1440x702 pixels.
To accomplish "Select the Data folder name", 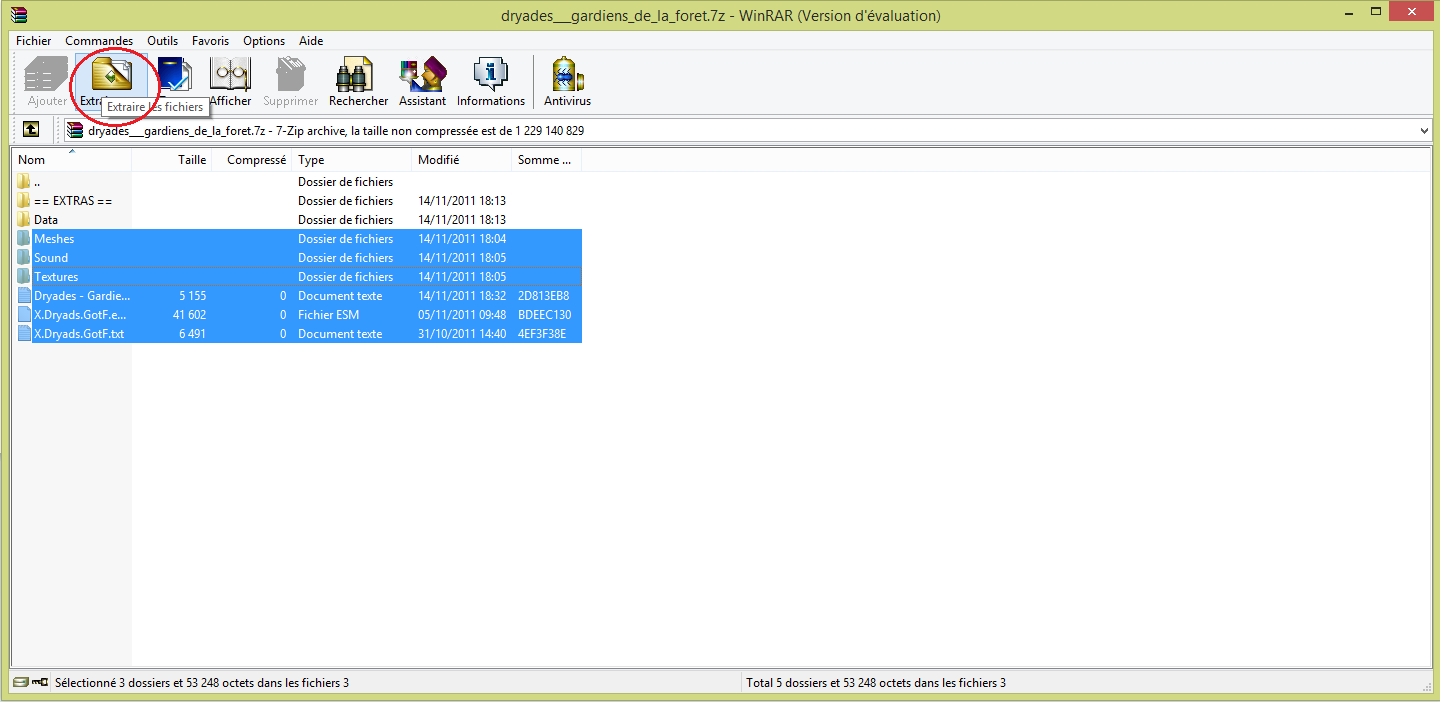I will (46, 220).
